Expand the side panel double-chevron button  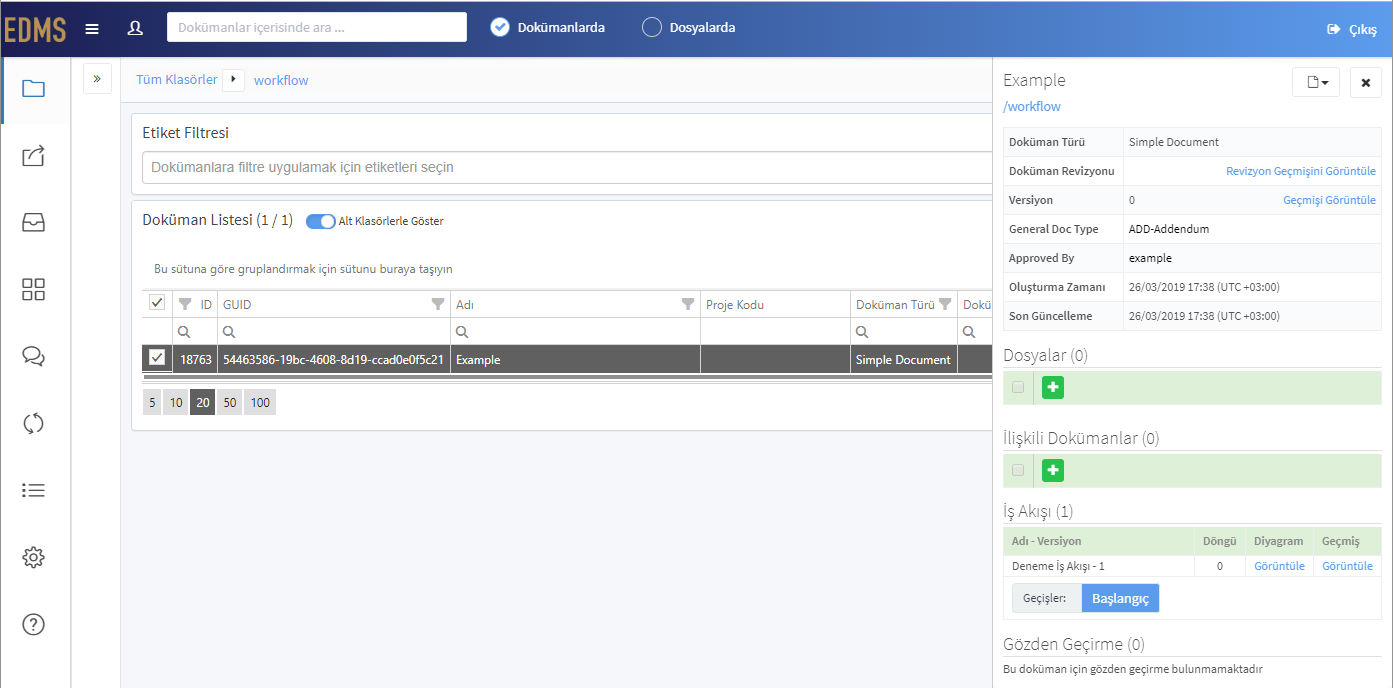click(x=97, y=78)
